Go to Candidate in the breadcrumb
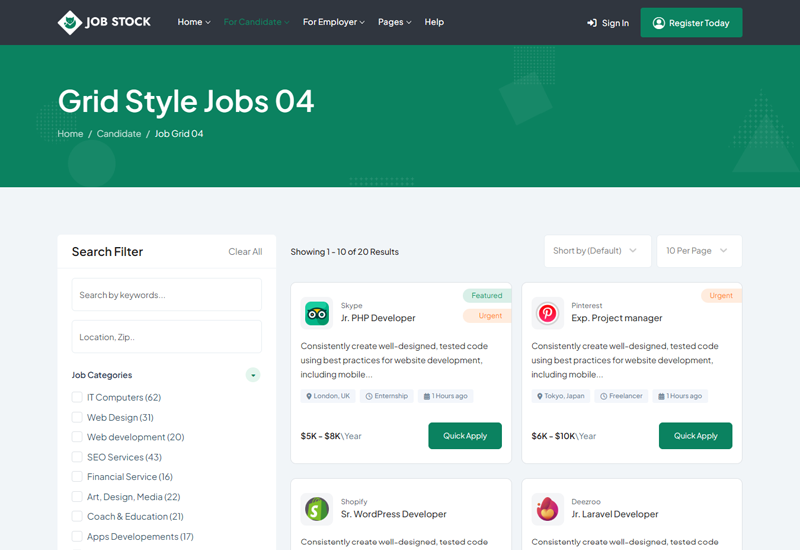 pos(119,134)
